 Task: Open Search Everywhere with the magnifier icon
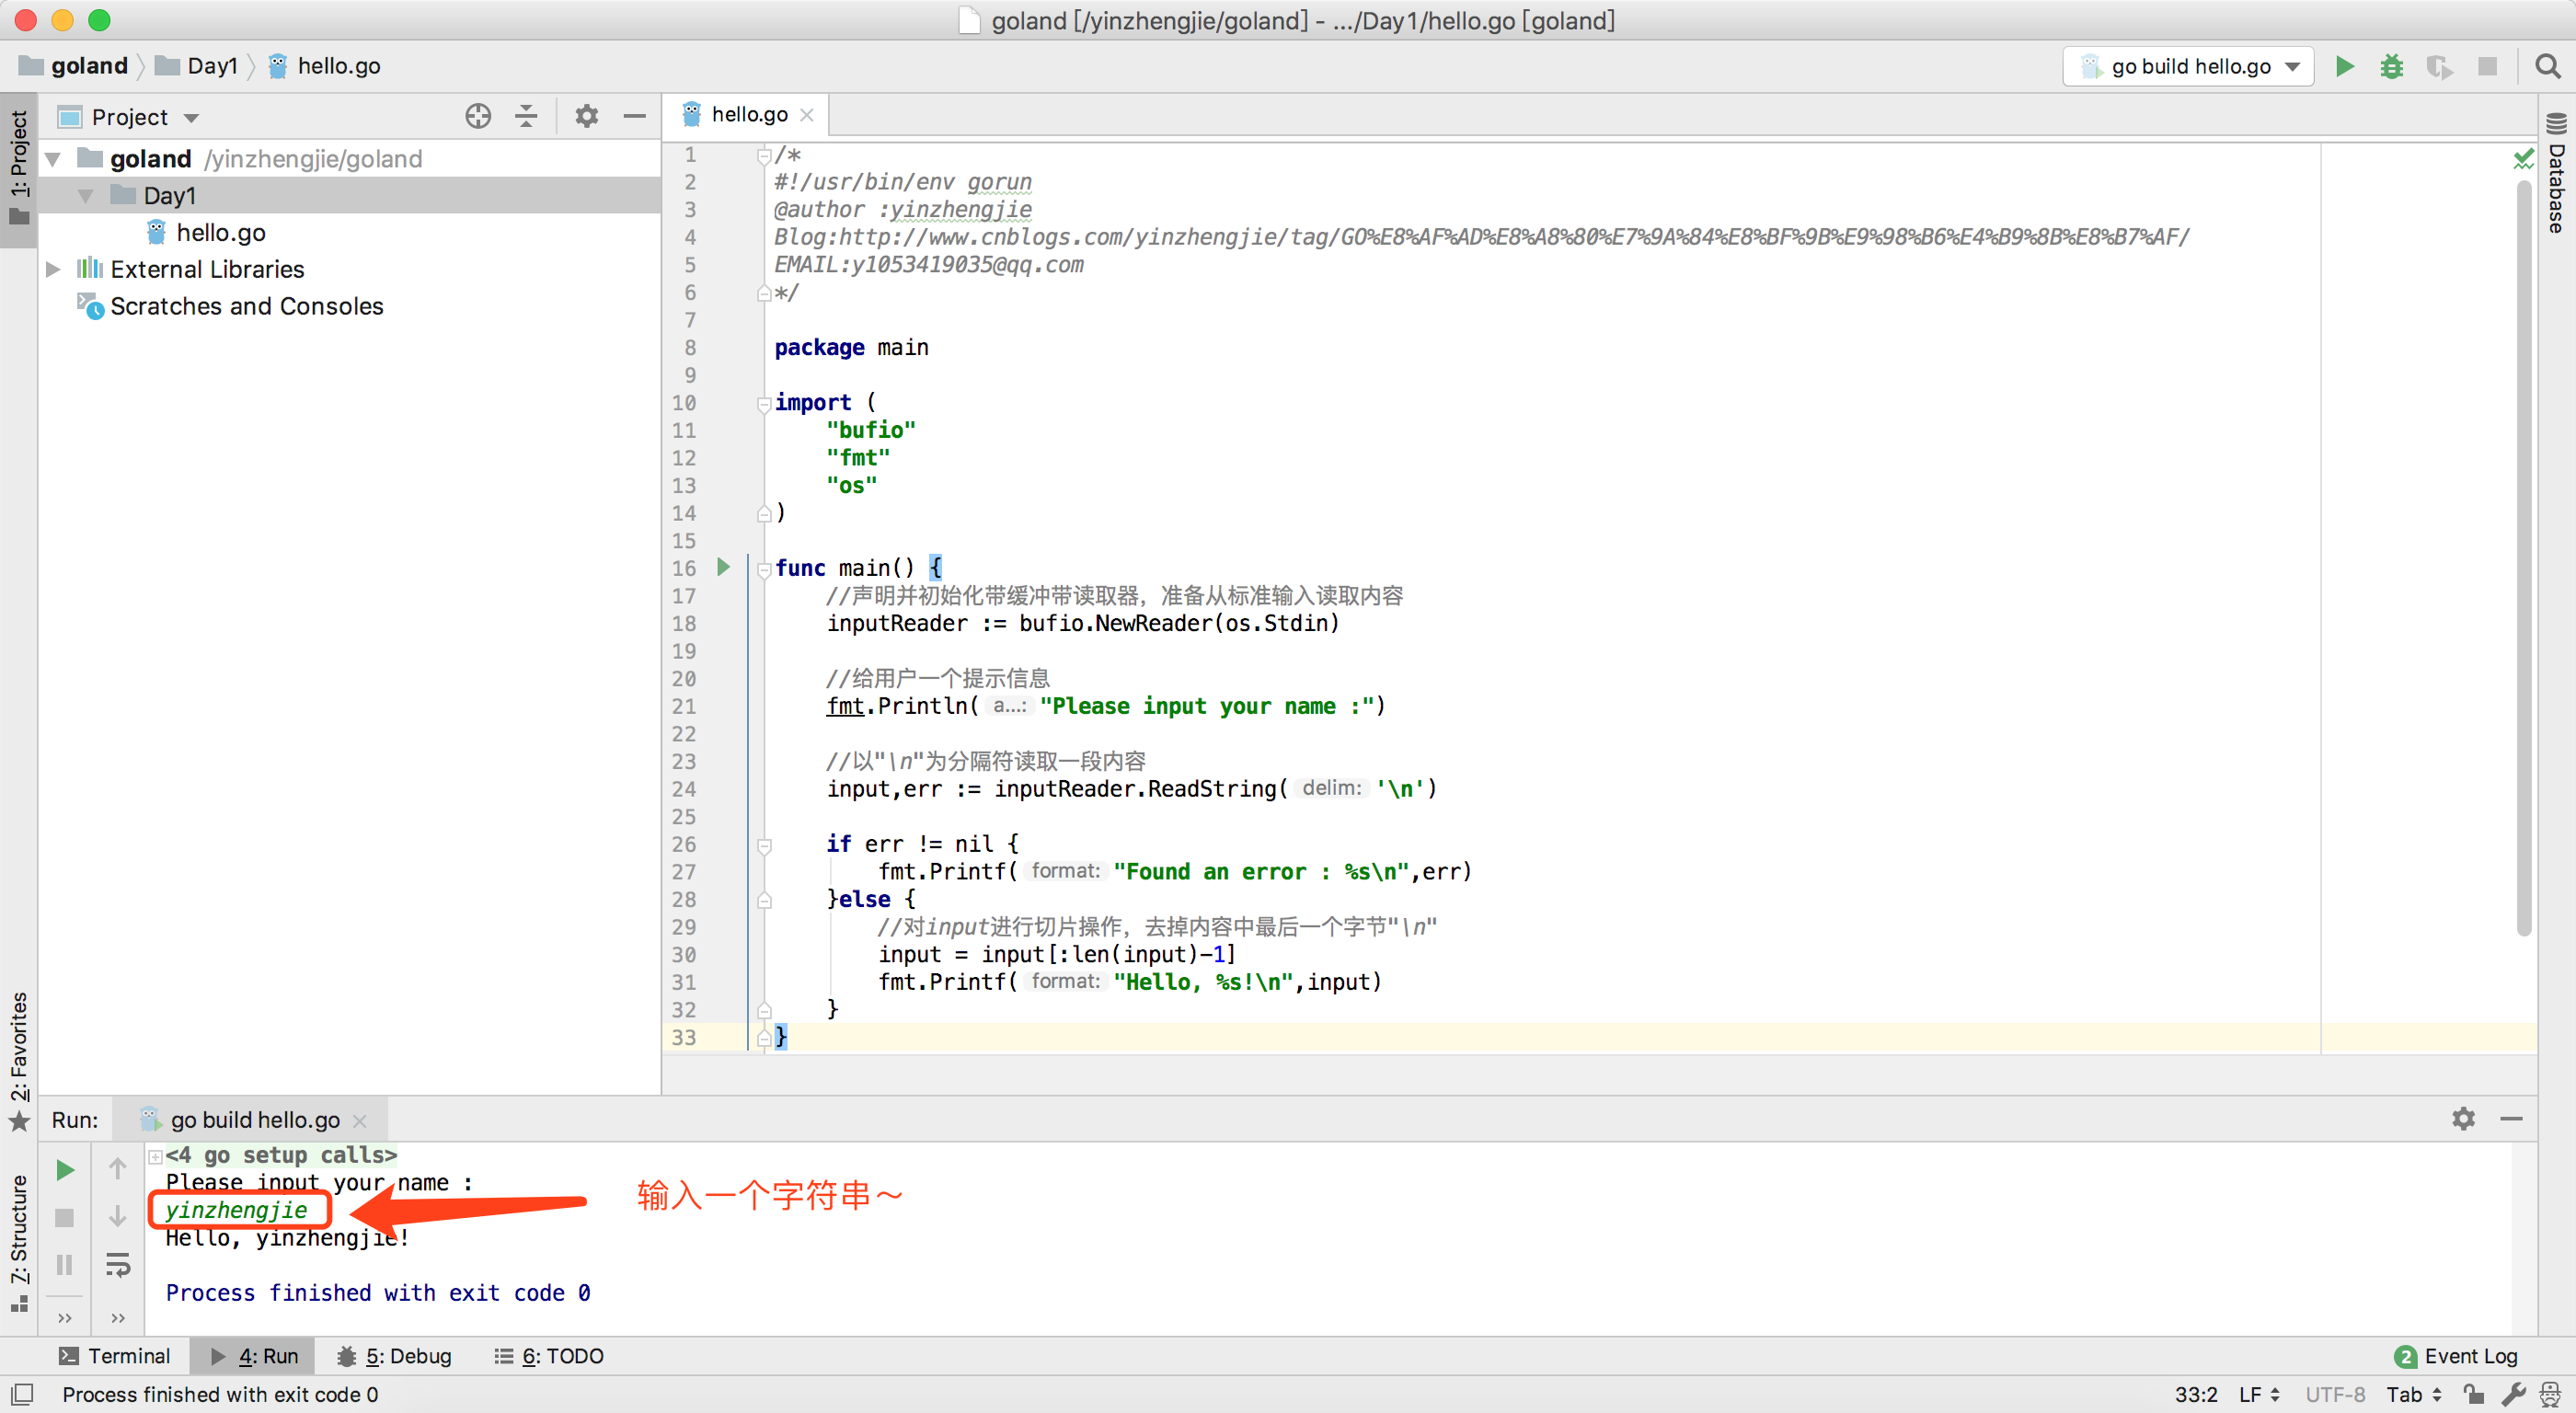click(2547, 66)
